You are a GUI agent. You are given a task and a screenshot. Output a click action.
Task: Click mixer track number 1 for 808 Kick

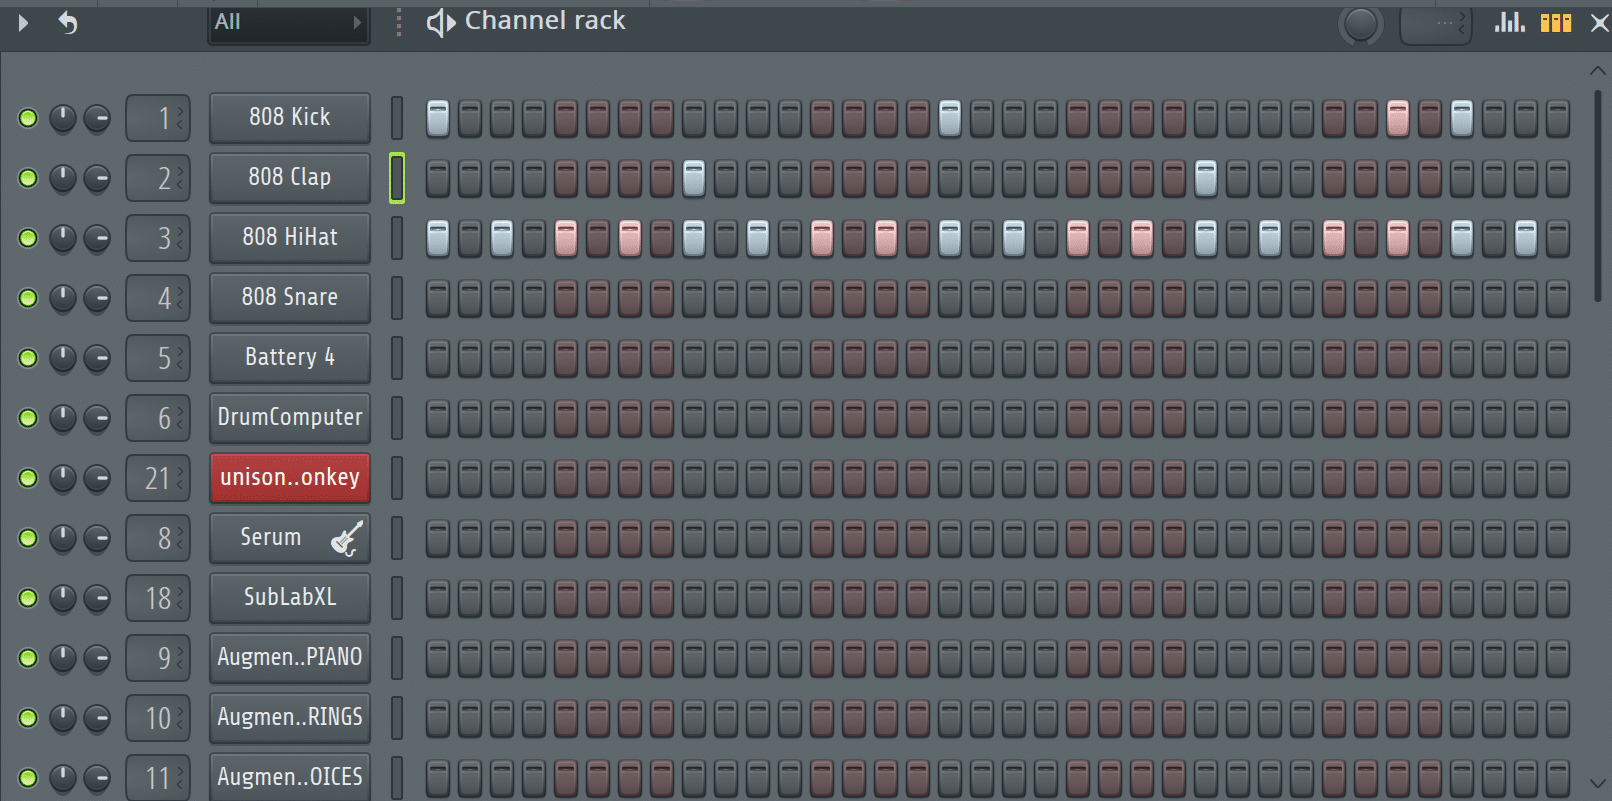point(158,118)
